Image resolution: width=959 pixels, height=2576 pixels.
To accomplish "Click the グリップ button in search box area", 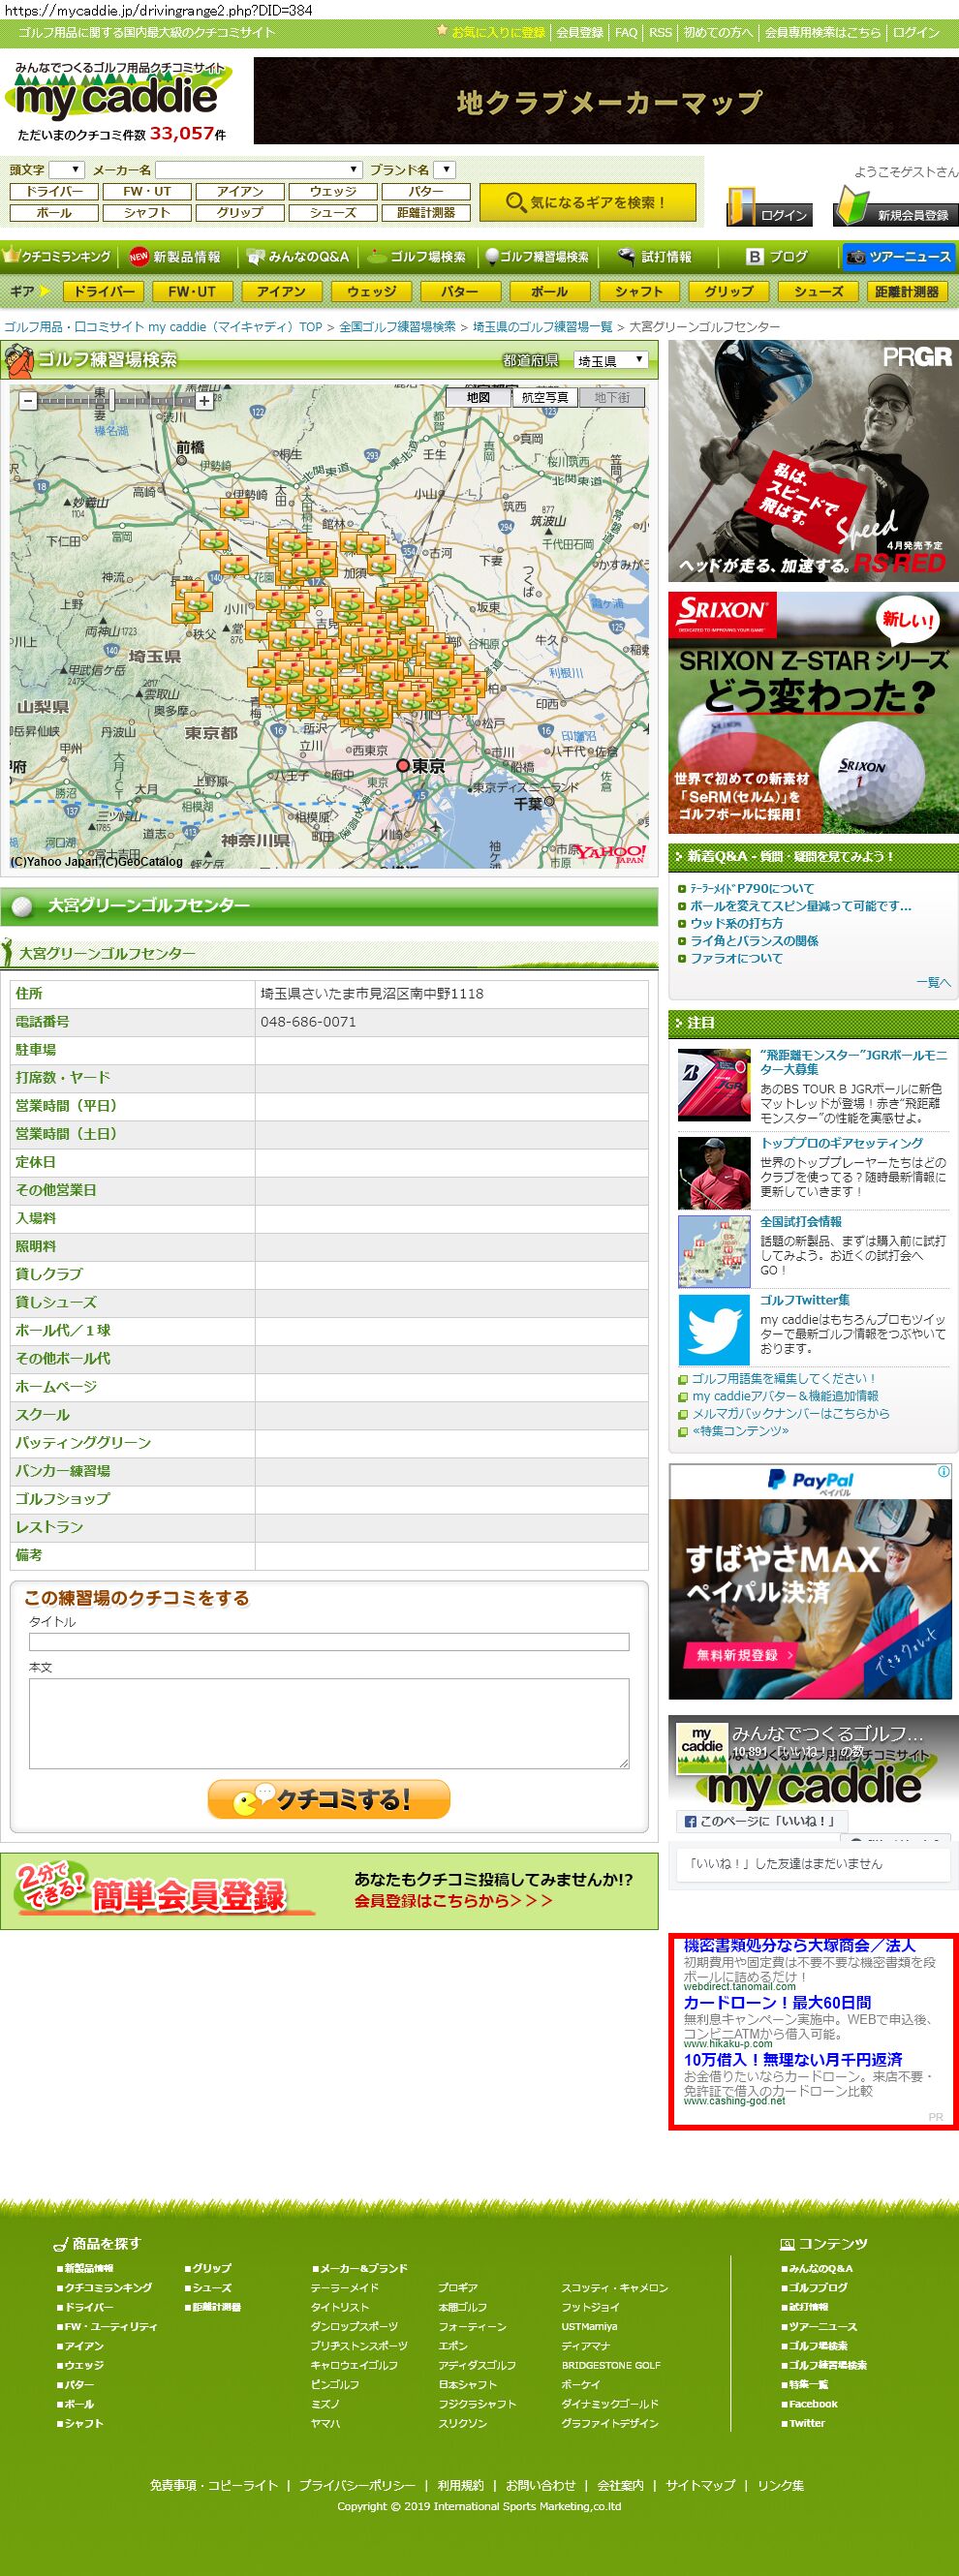I will pyautogui.click(x=240, y=213).
